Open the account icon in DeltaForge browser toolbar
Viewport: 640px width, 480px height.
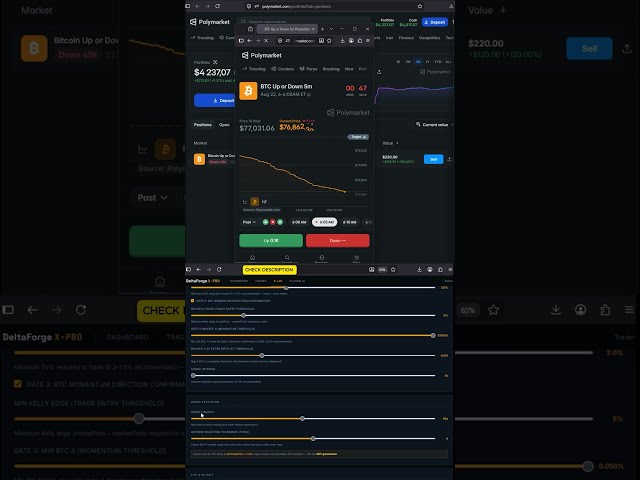pos(430,269)
